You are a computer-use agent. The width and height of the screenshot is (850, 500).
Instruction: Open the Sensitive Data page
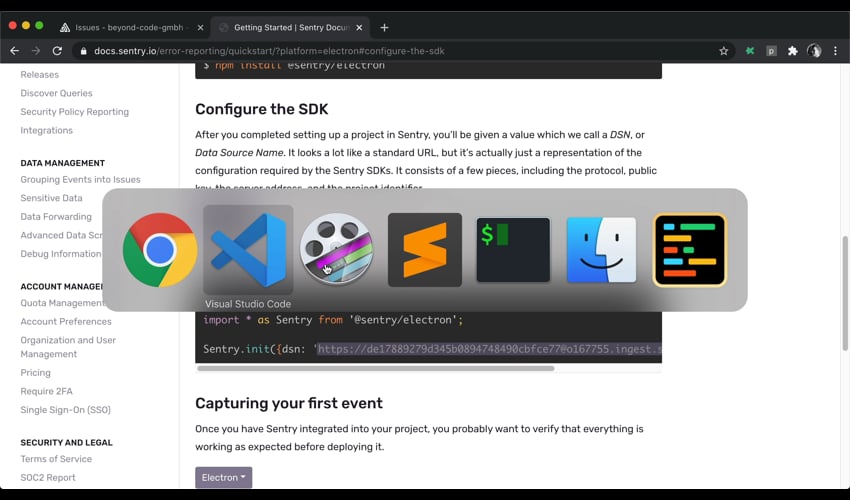51,198
